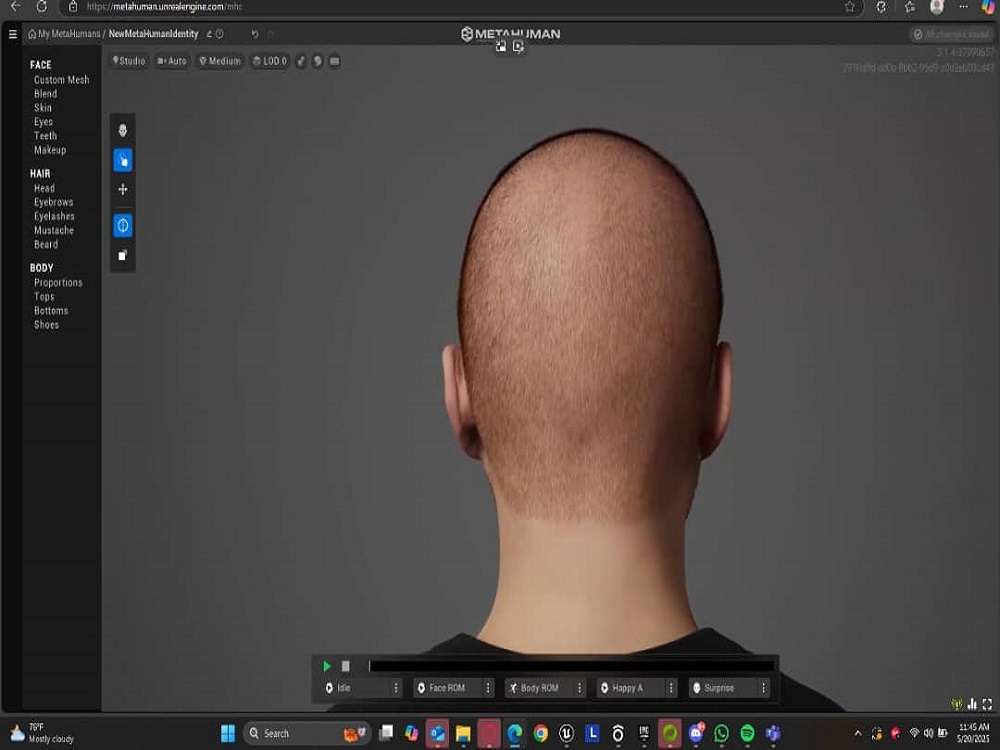Screen dimensions: 1000x750
Task: Open the Tops clothing section
Action: tap(44, 297)
